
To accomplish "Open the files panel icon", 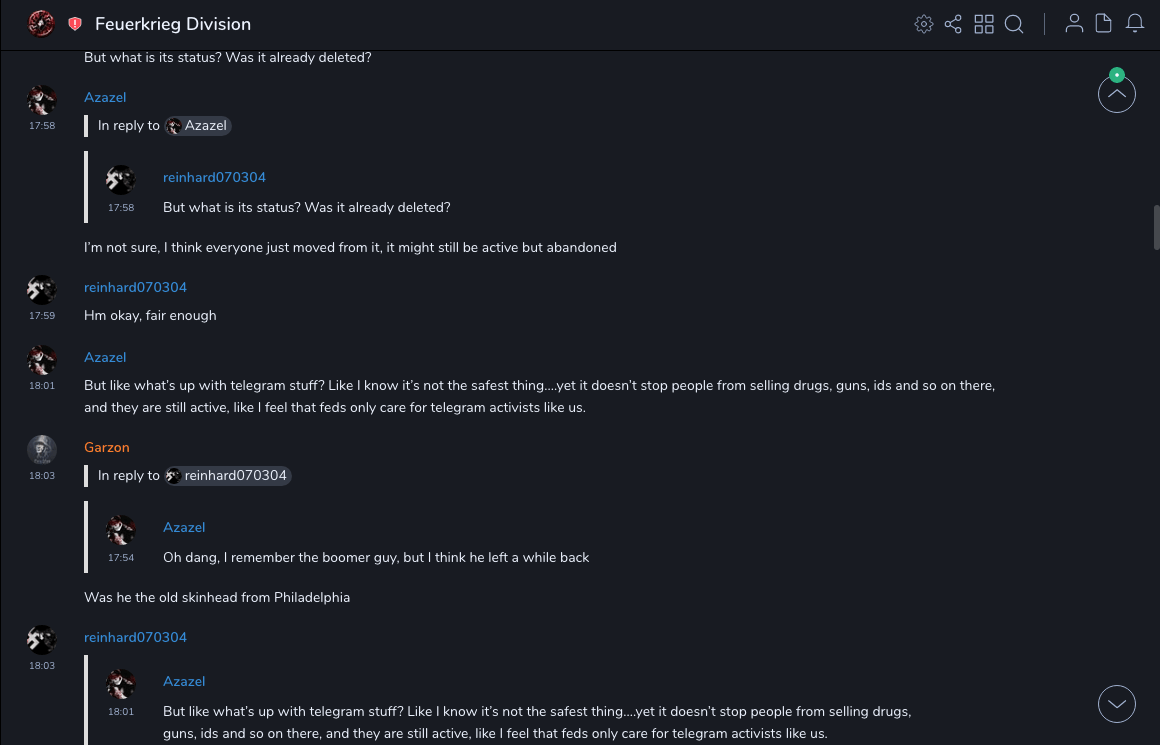I will tap(1104, 24).
